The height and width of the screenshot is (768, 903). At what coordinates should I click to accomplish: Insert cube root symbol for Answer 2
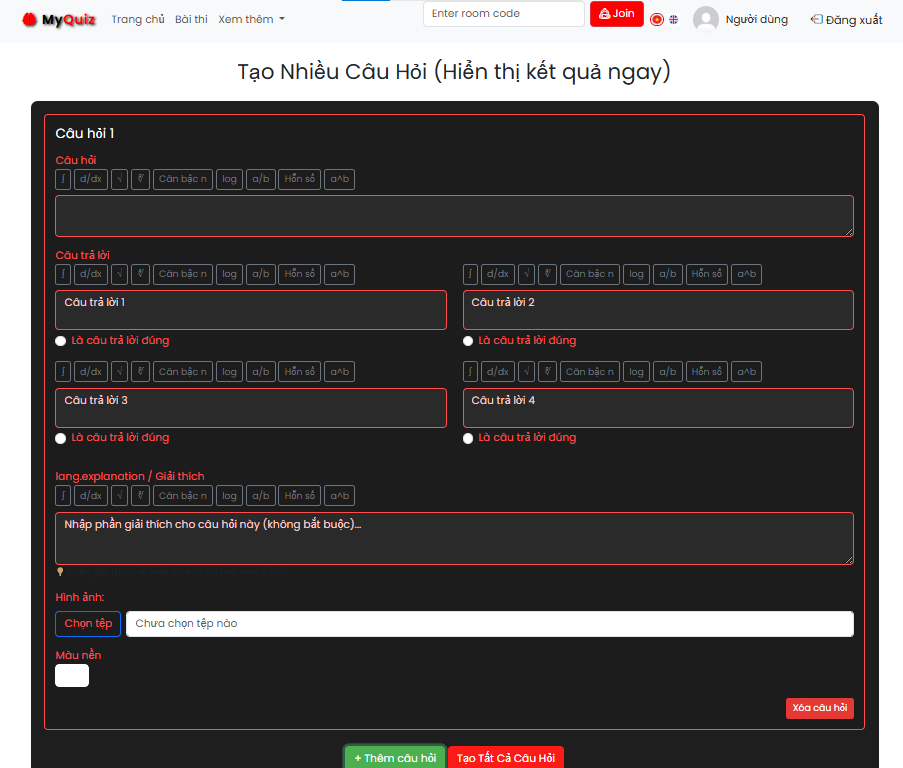(547, 274)
